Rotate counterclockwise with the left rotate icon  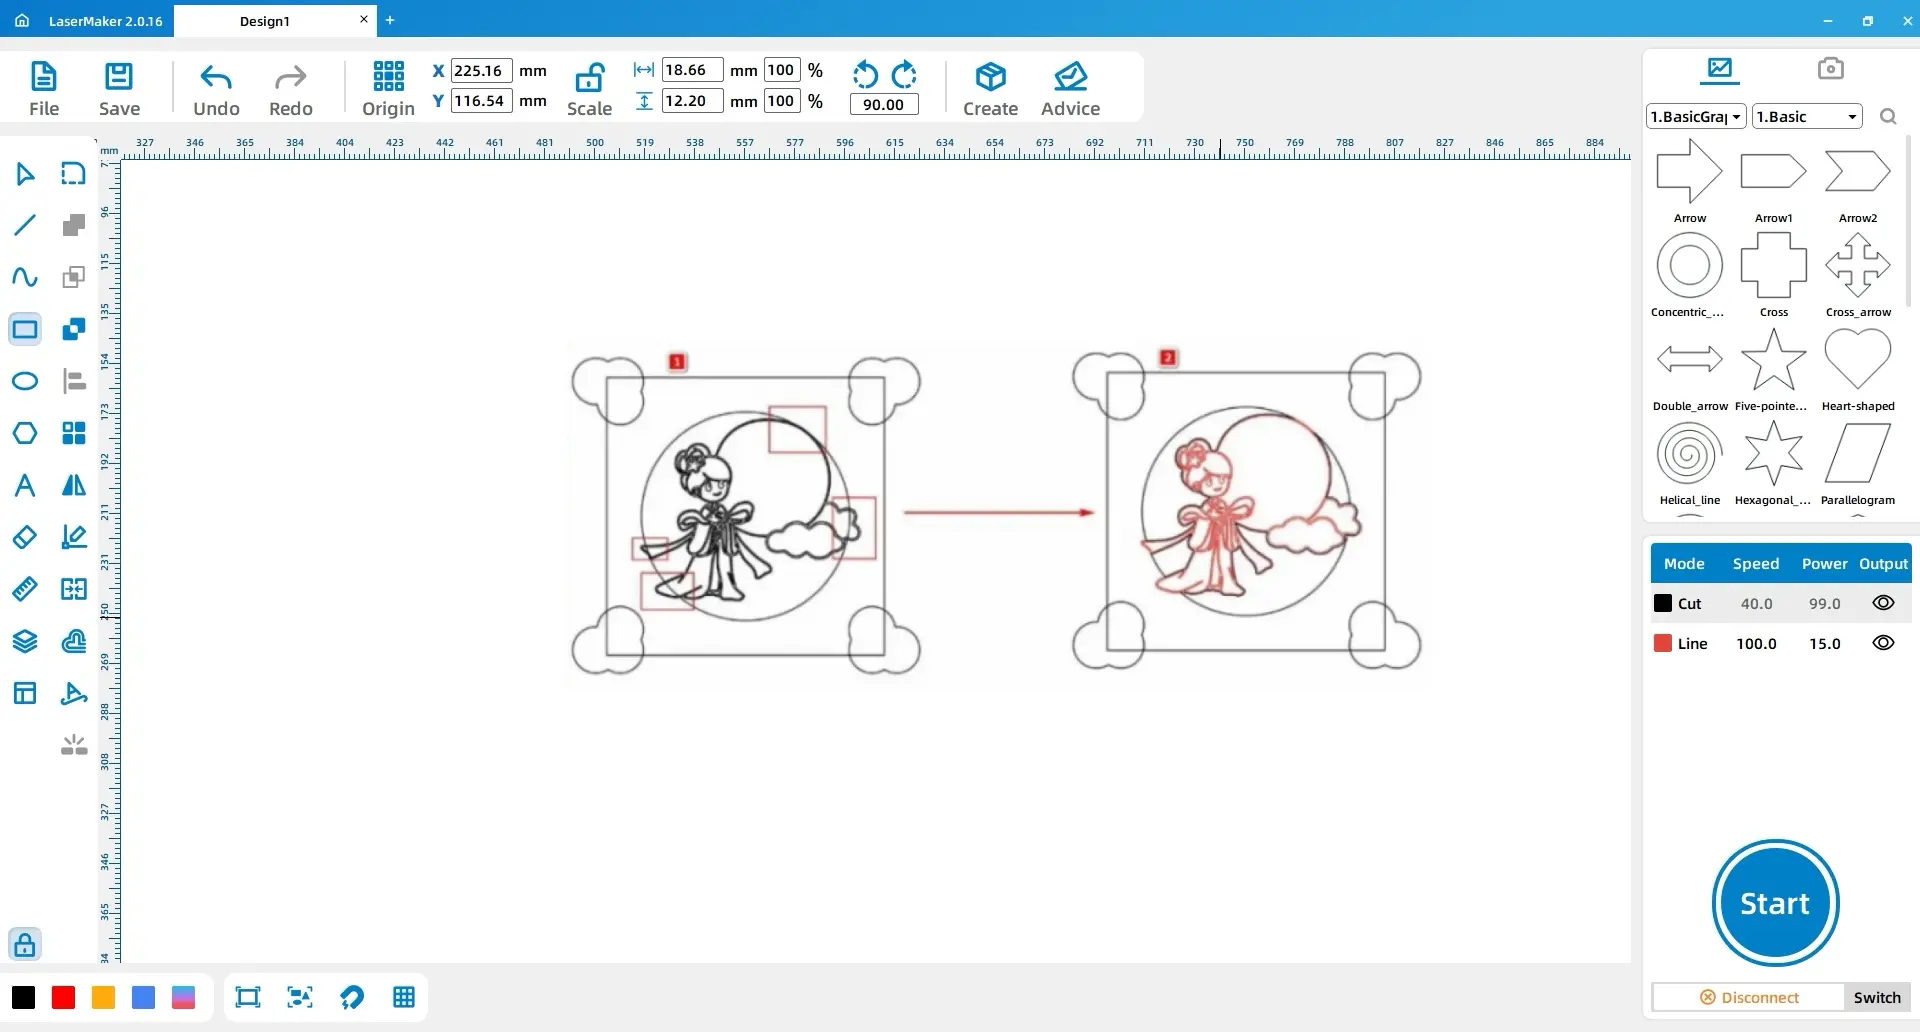point(865,75)
